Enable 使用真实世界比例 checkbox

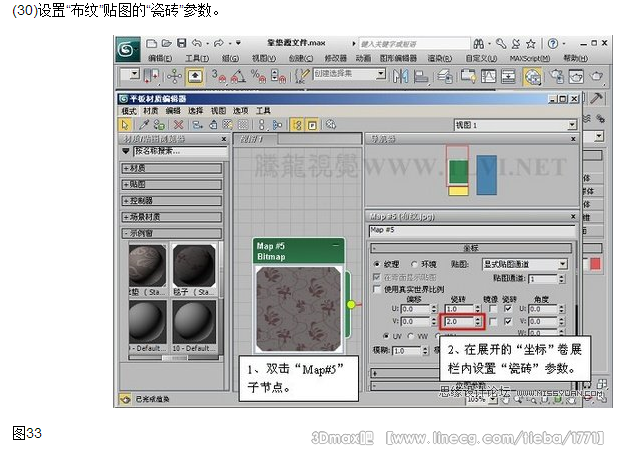[377, 288]
